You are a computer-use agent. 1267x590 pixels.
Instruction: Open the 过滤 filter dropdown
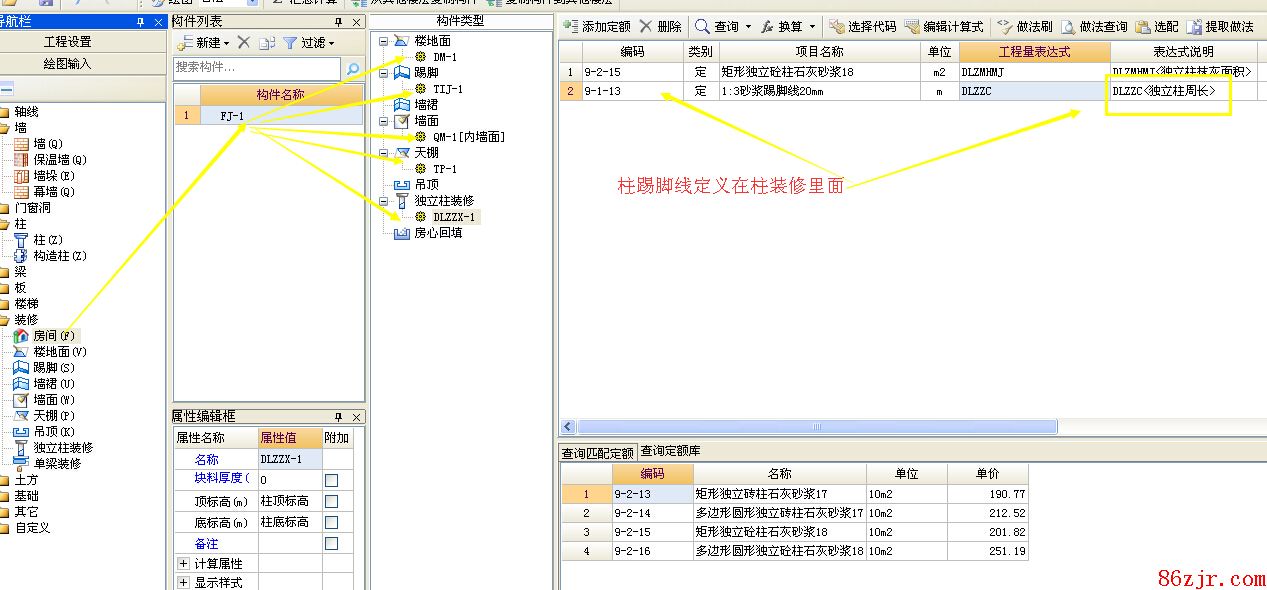[x=331, y=43]
